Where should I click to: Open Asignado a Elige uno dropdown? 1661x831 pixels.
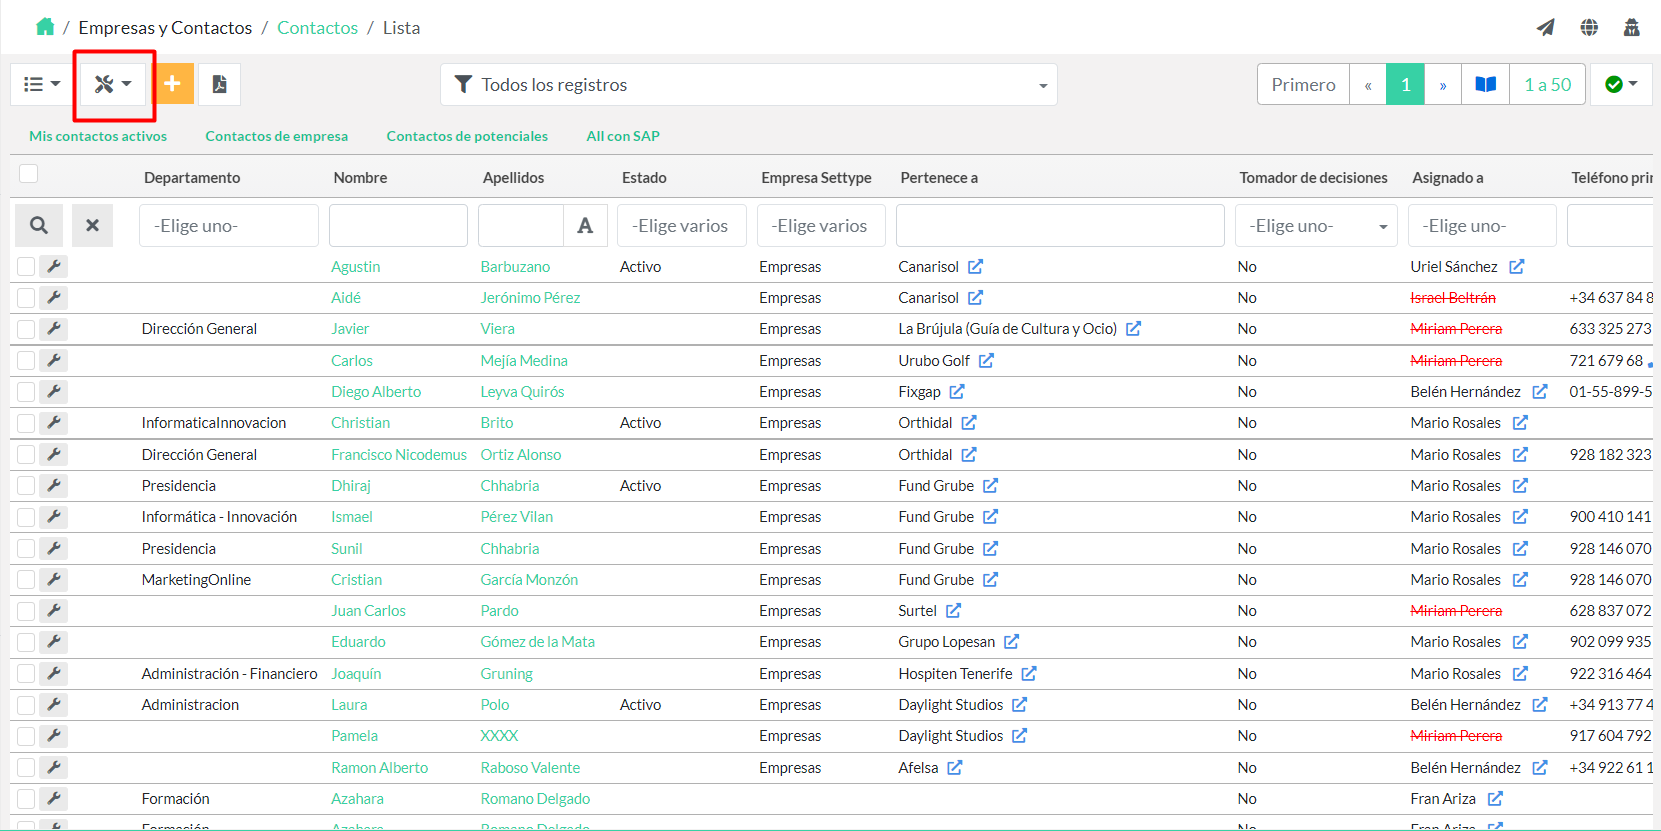click(x=1482, y=225)
